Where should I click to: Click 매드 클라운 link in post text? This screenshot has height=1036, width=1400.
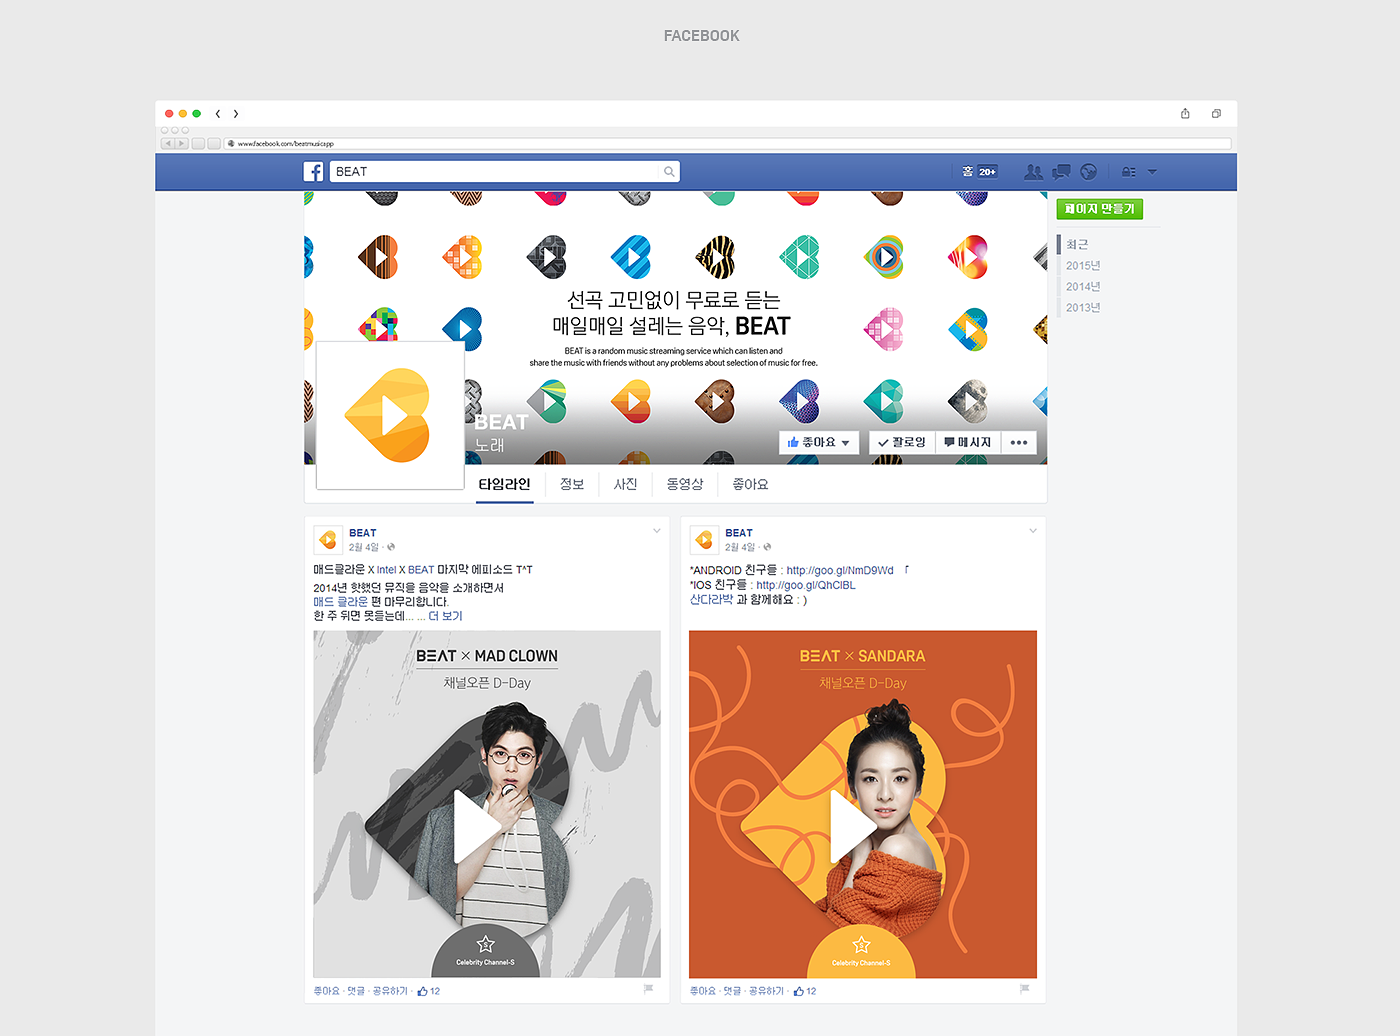[x=340, y=602]
